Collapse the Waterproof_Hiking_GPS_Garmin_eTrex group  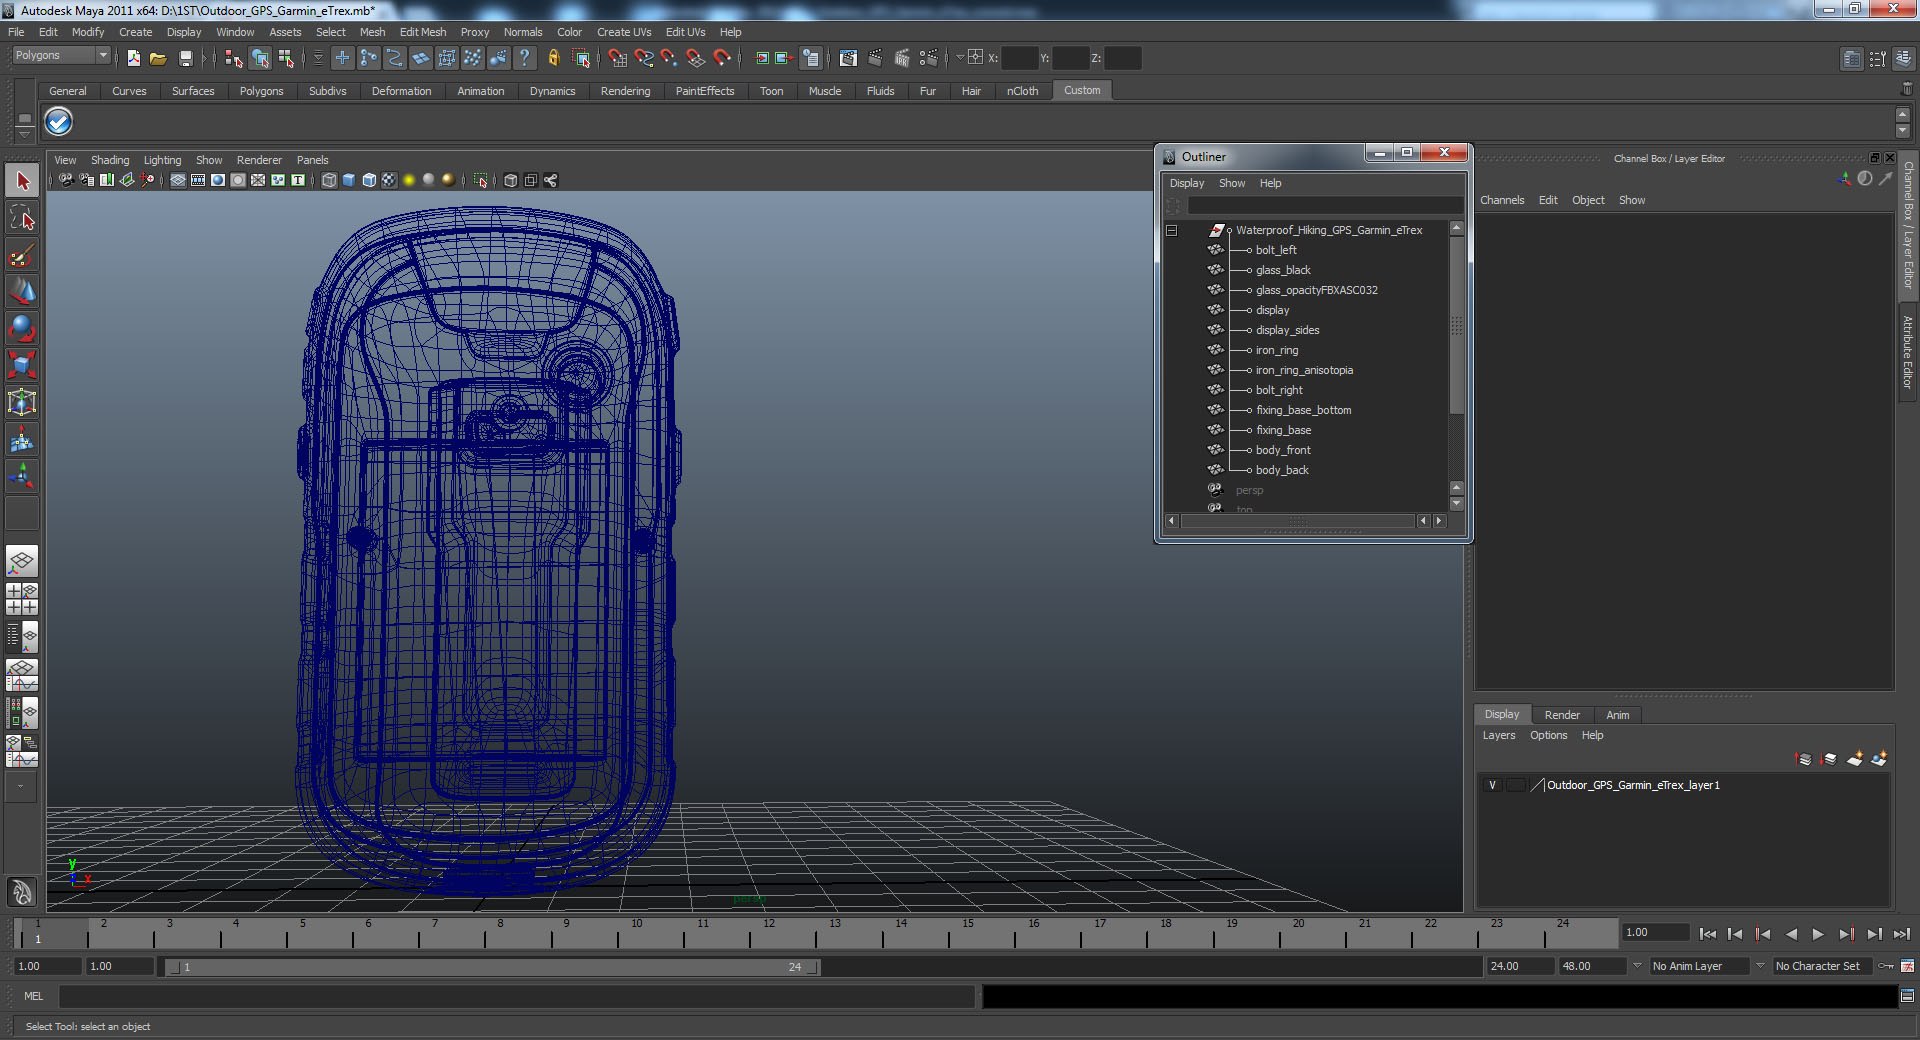(1171, 231)
